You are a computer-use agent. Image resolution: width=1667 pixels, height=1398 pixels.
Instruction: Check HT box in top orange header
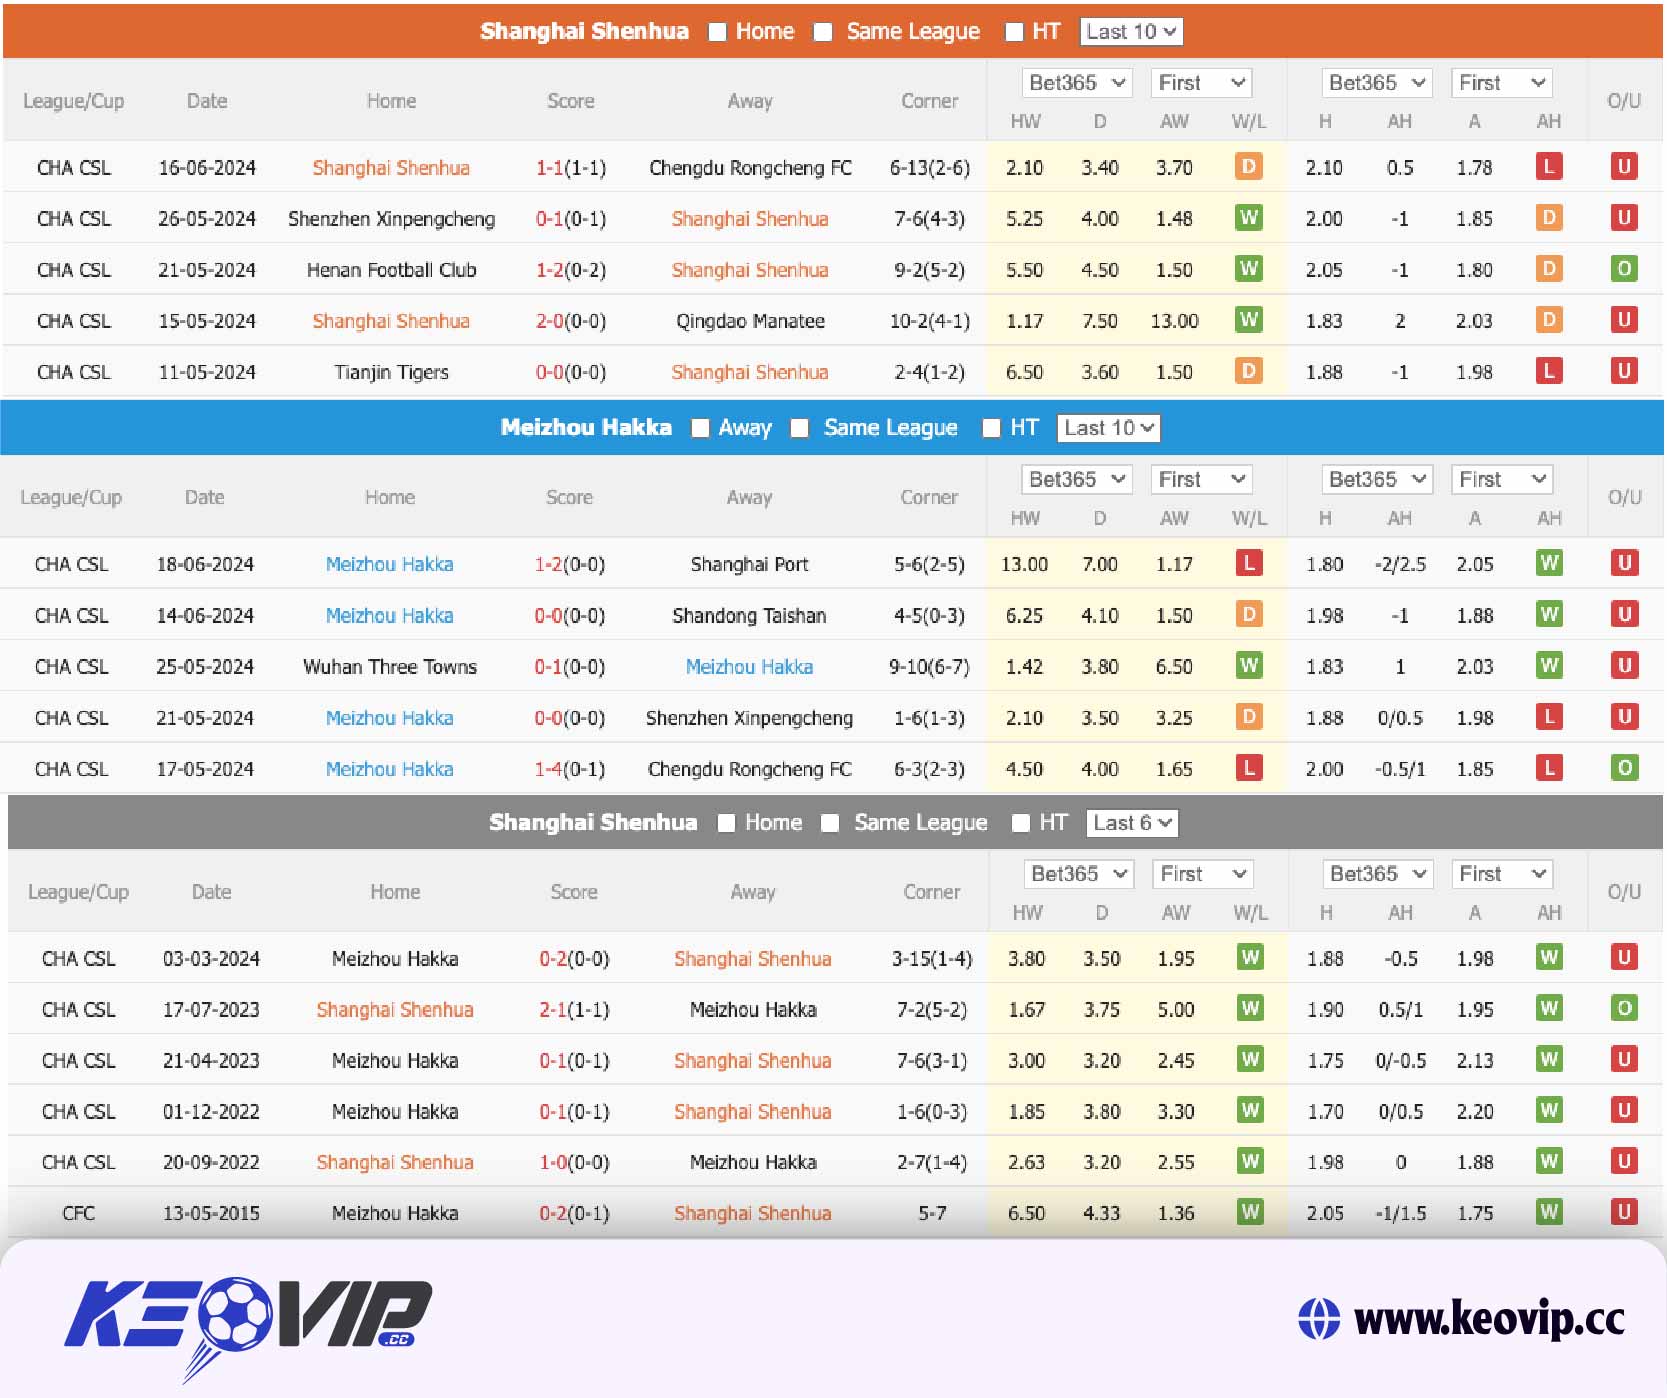pyautogui.click(x=1014, y=32)
